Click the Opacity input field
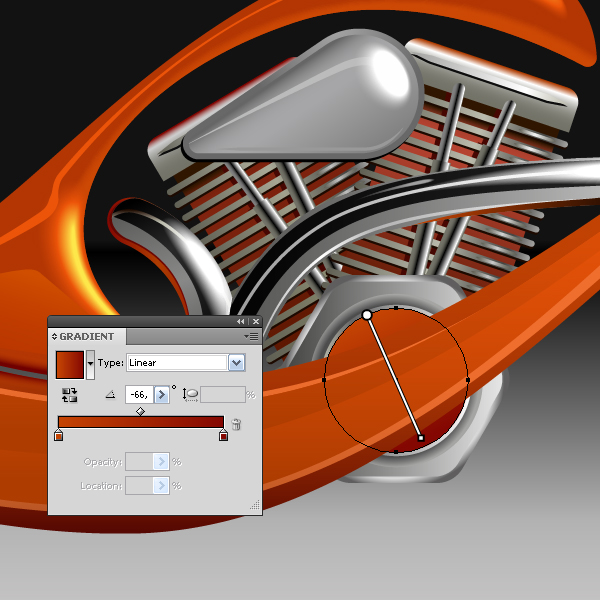600x600 pixels. click(139, 462)
